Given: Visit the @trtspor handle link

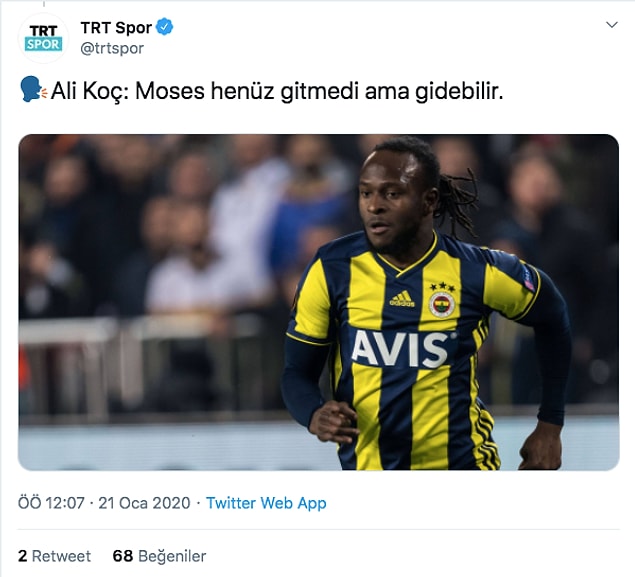Looking at the screenshot, I should 112,49.
